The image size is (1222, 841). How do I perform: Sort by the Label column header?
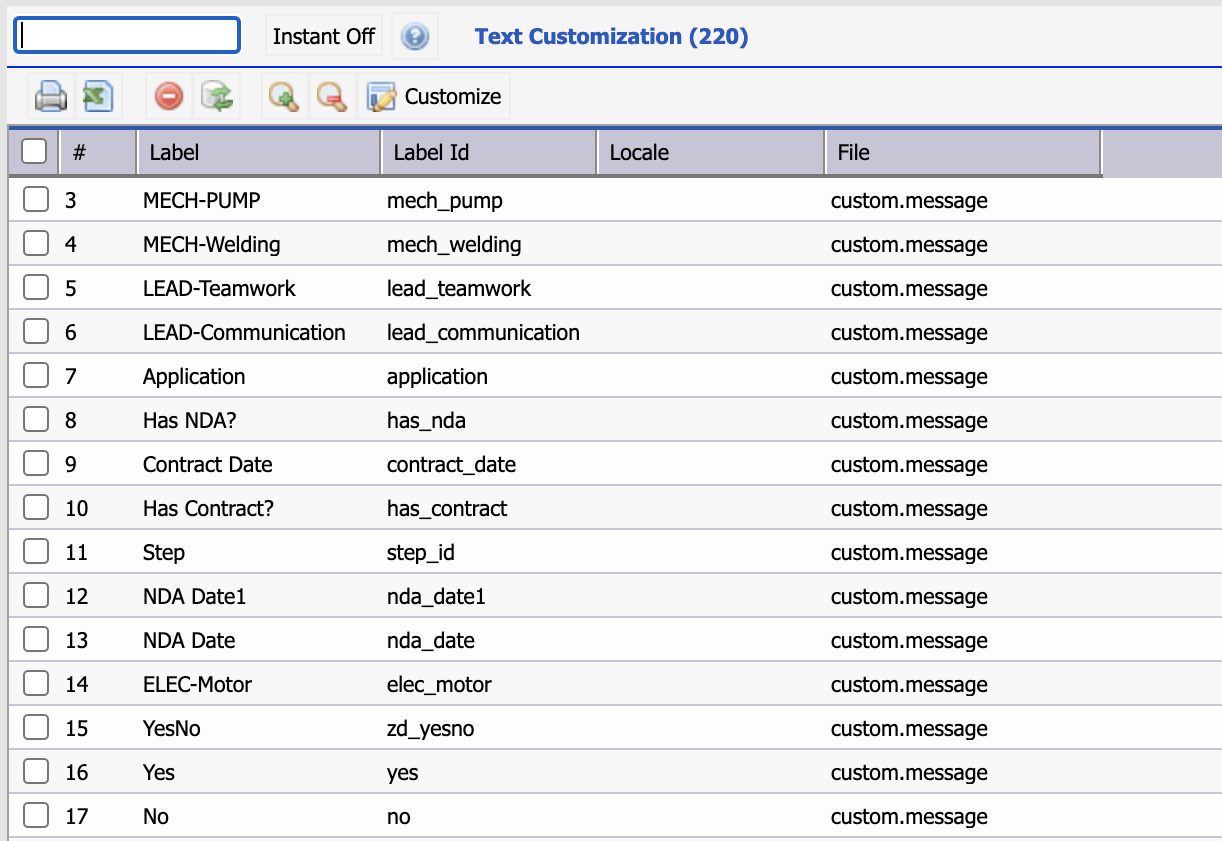[x=259, y=153]
